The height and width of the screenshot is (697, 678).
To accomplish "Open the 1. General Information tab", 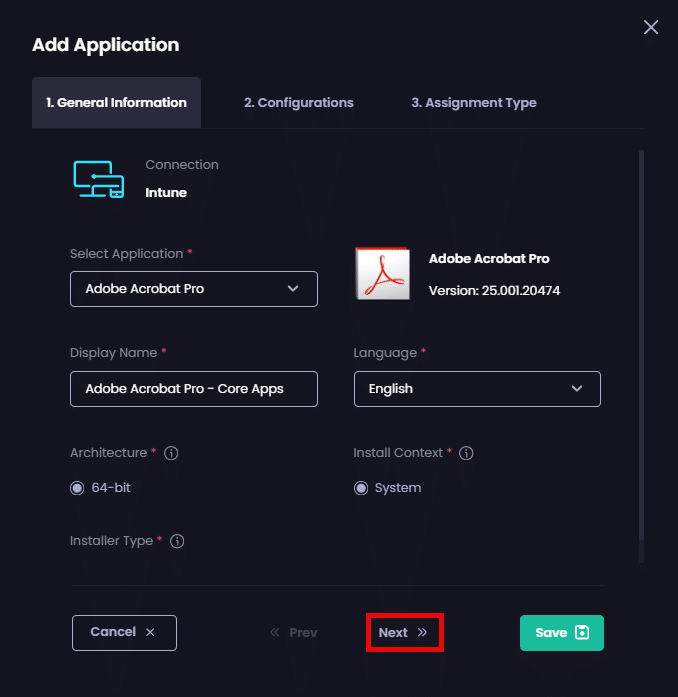I will [116, 103].
